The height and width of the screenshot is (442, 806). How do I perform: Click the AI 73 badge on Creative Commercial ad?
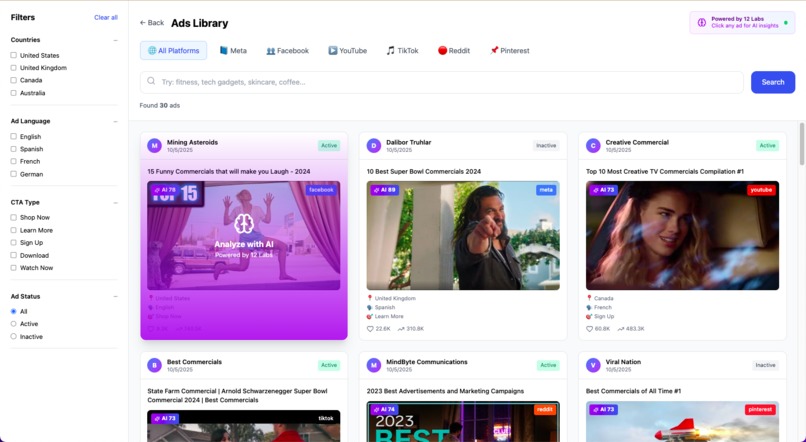point(604,190)
